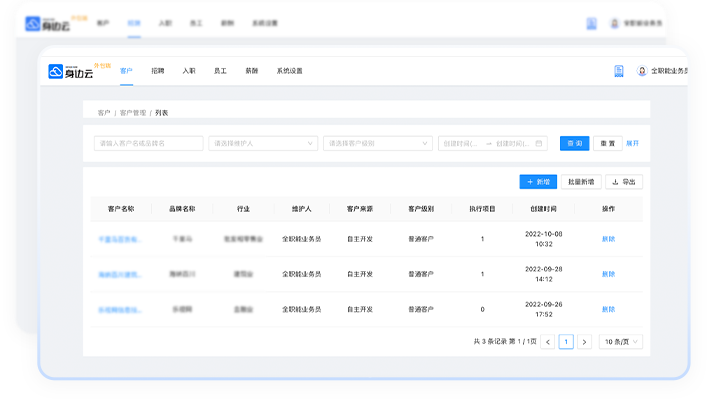
Task: Click 删除 link in the 2022-10-08 row
Action: 609,239
